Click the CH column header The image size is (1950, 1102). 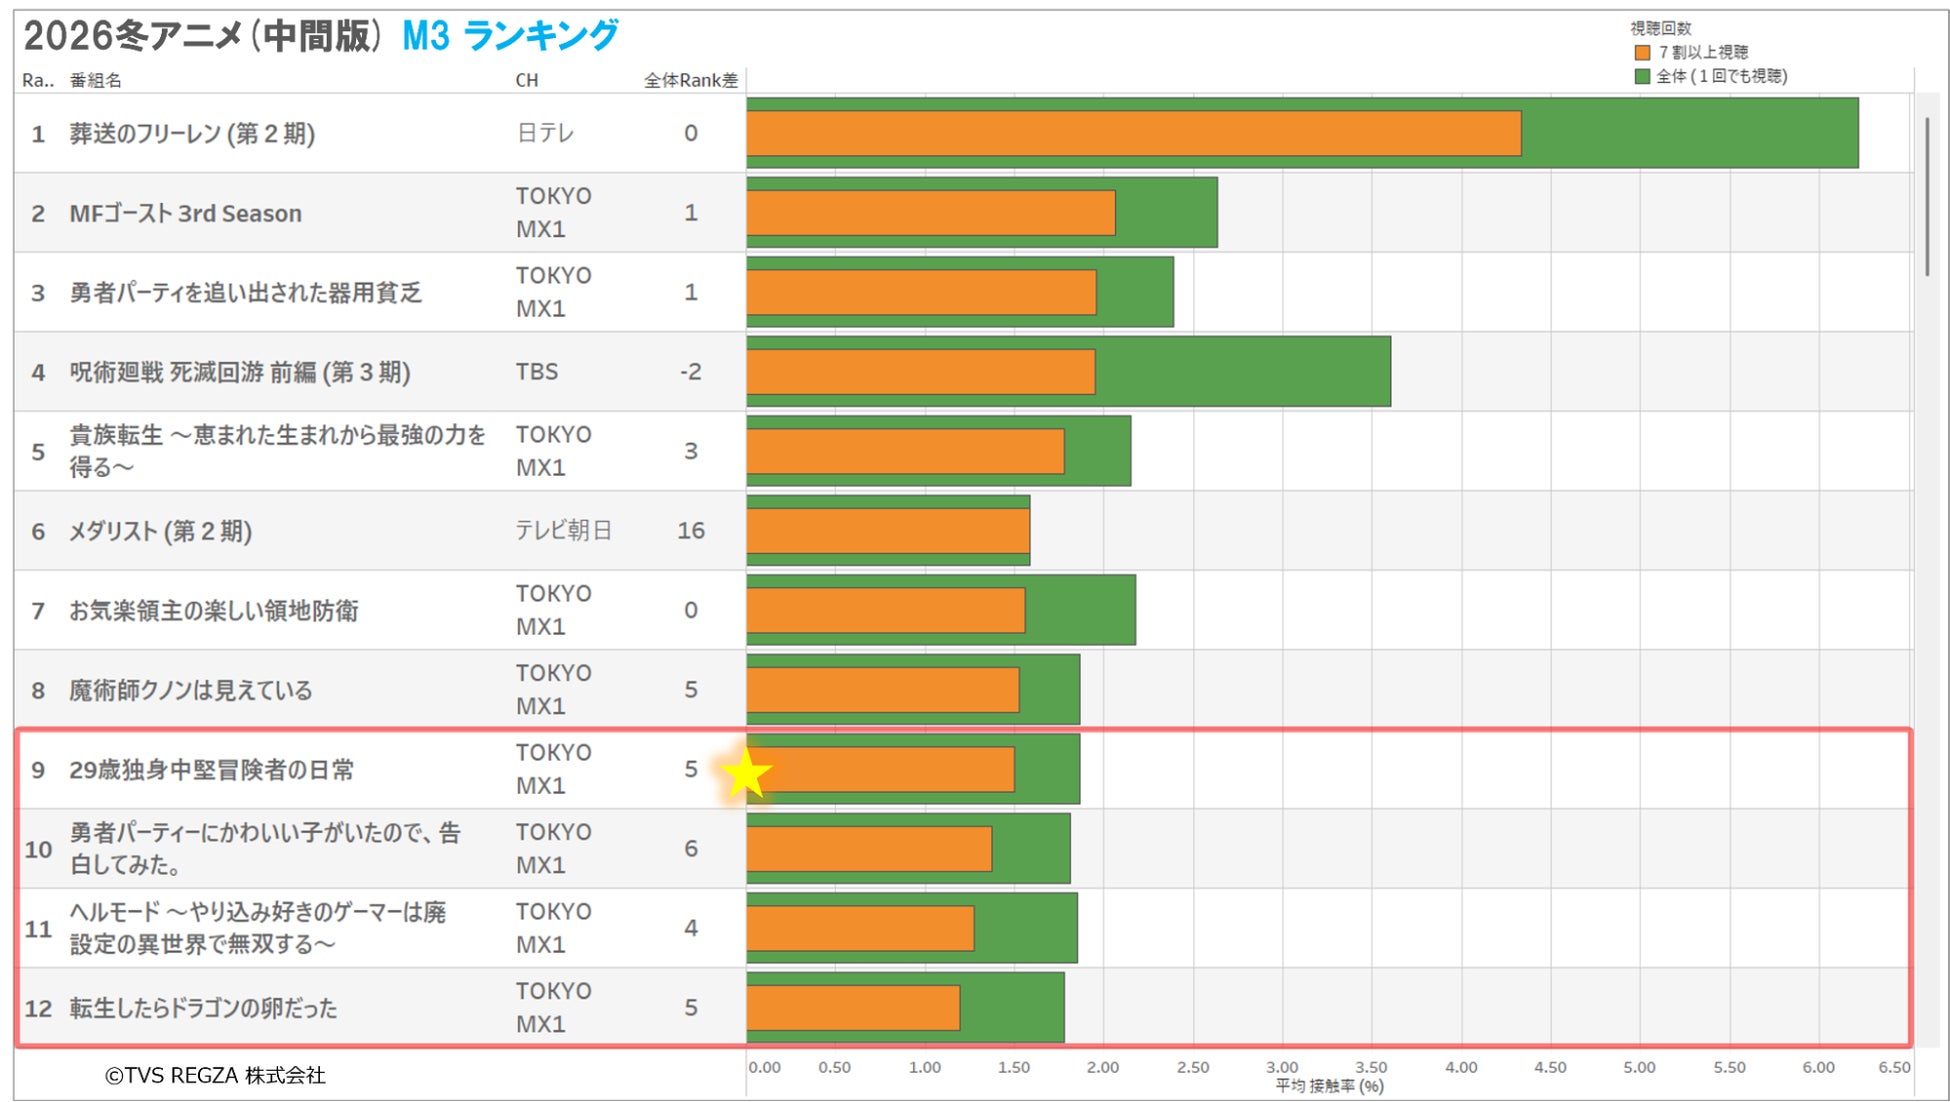point(527,81)
